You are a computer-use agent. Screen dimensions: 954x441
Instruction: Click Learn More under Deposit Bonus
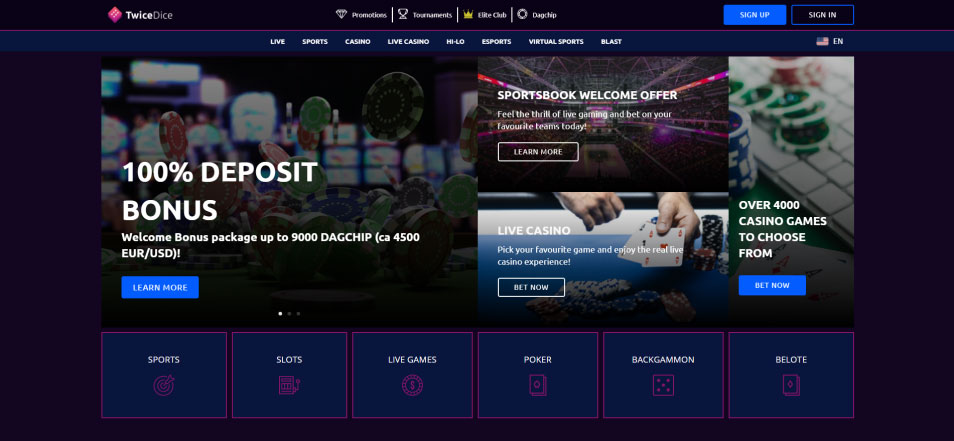point(160,287)
